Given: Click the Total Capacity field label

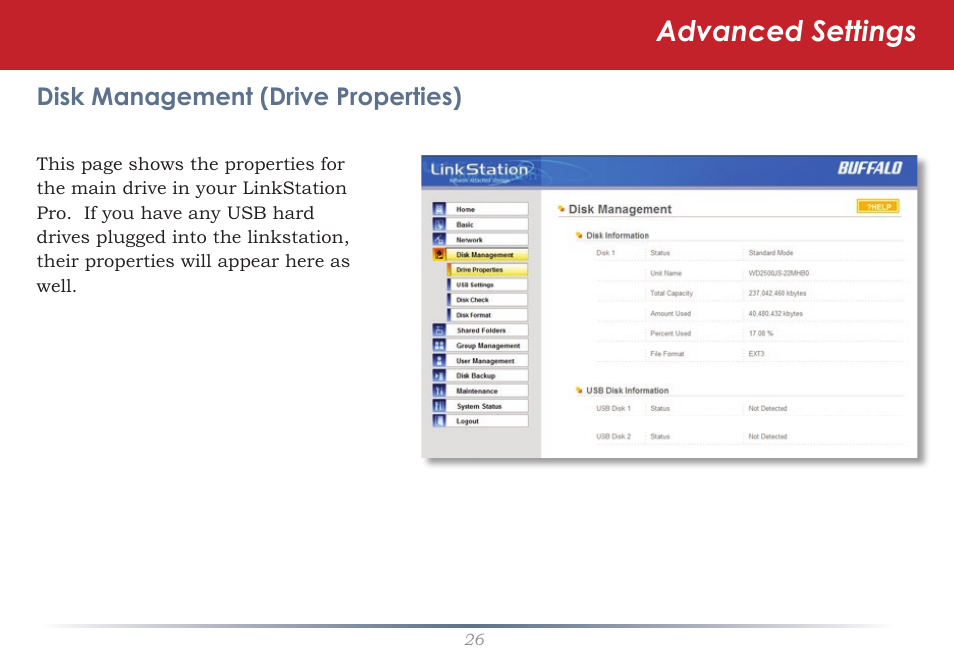Looking at the screenshot, I should 671,293.
